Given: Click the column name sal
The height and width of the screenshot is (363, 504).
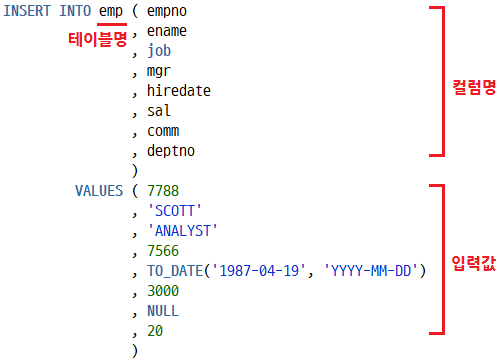Looking at the screenshot, I should pyautogui.click(x=159, y=111).
